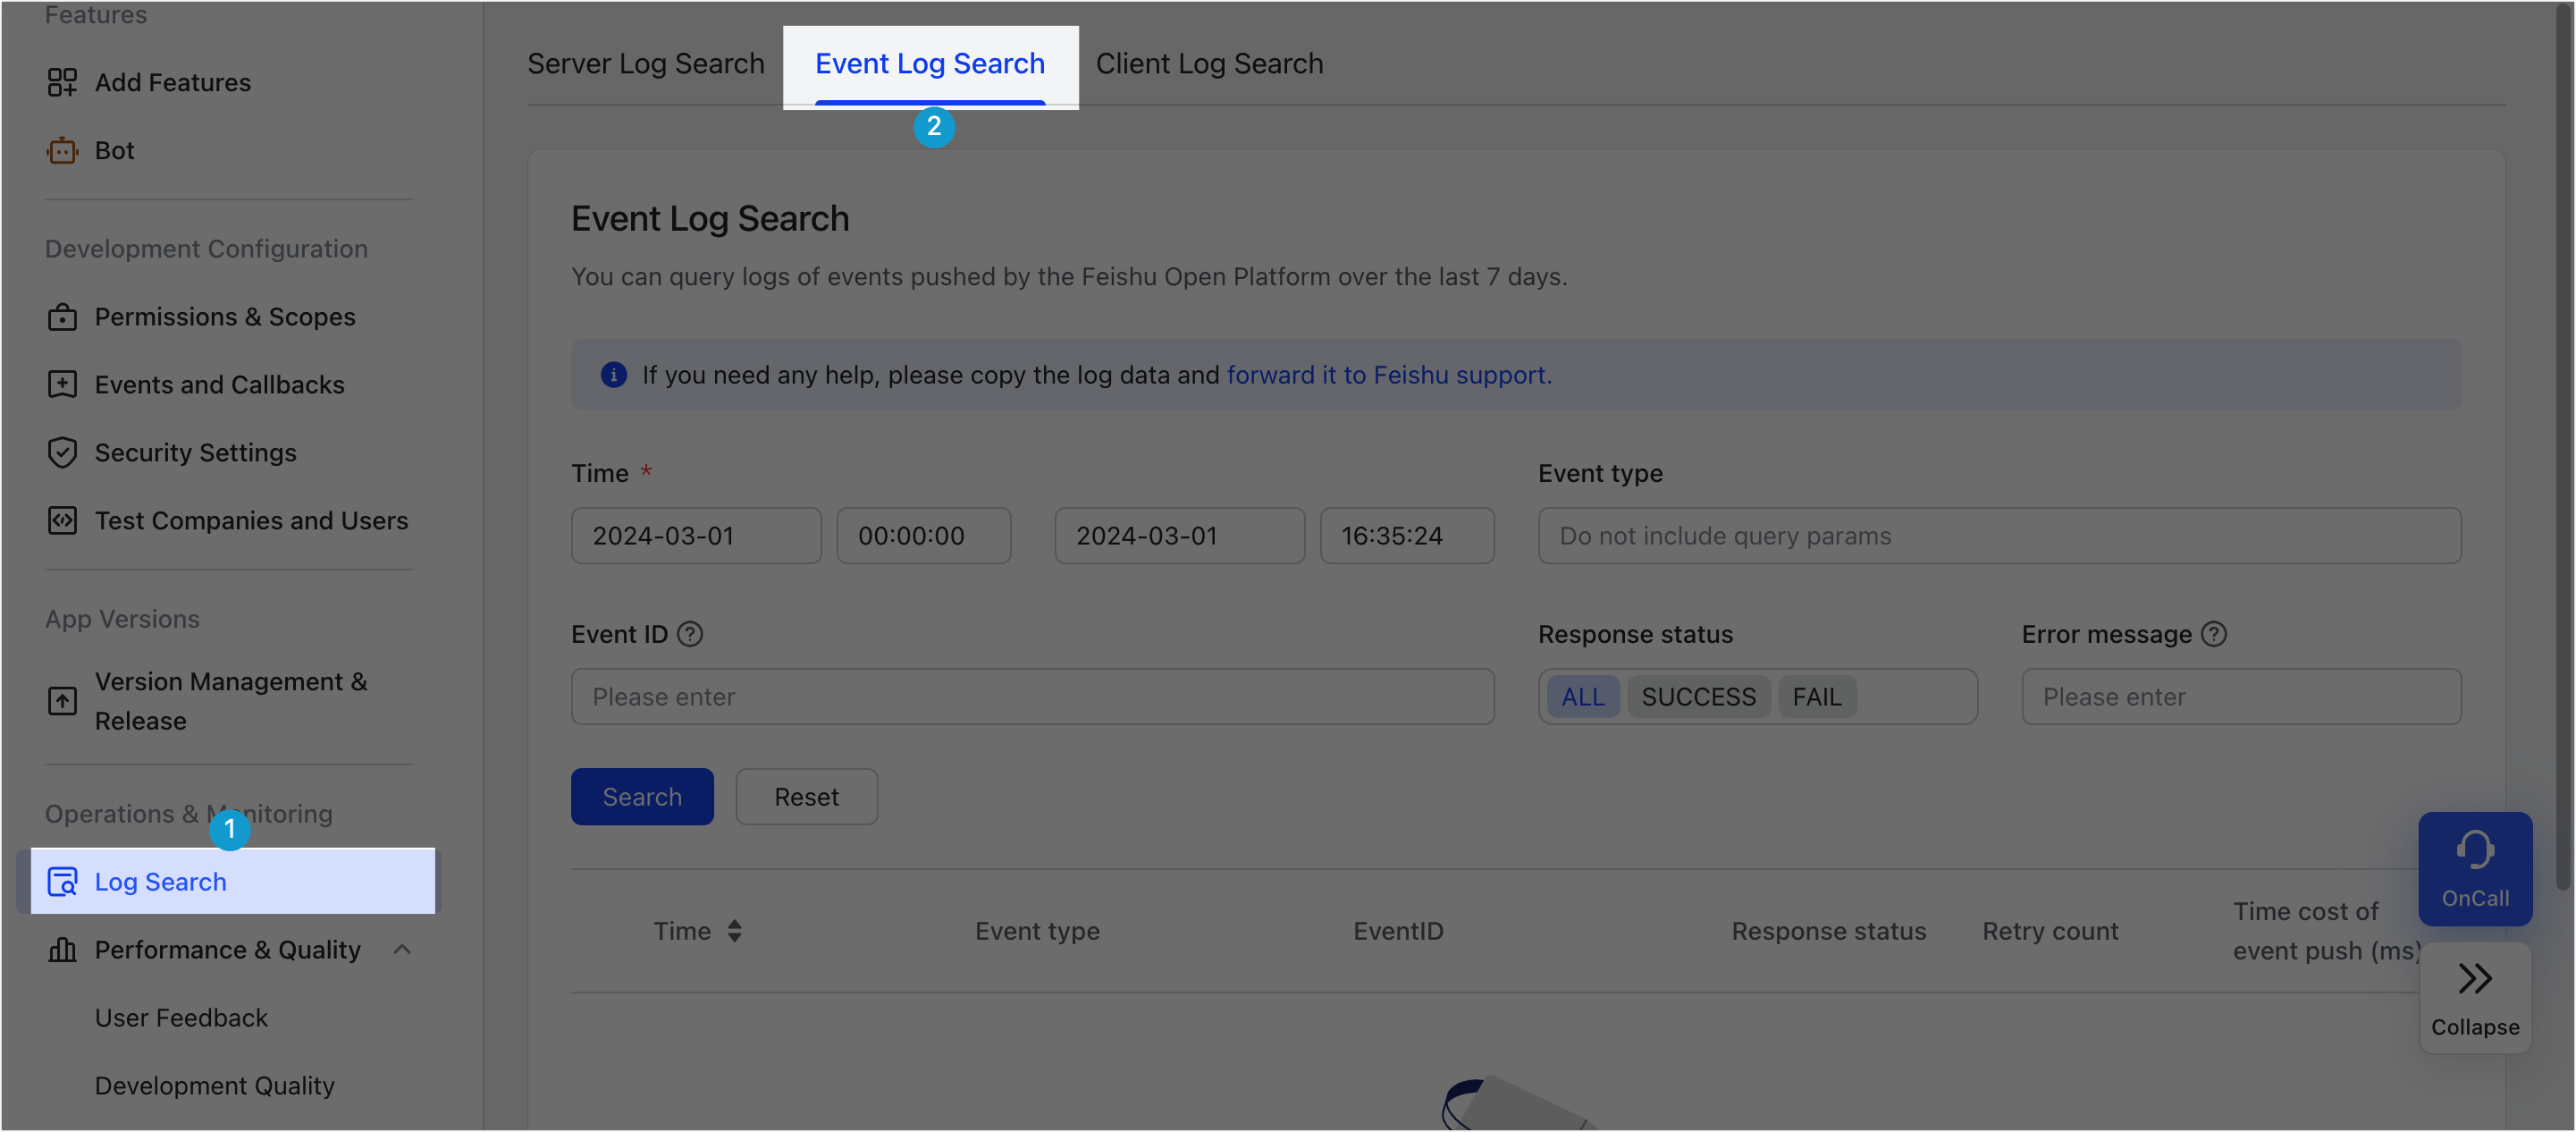Open Security Settings shield icon

pos(62,452)
